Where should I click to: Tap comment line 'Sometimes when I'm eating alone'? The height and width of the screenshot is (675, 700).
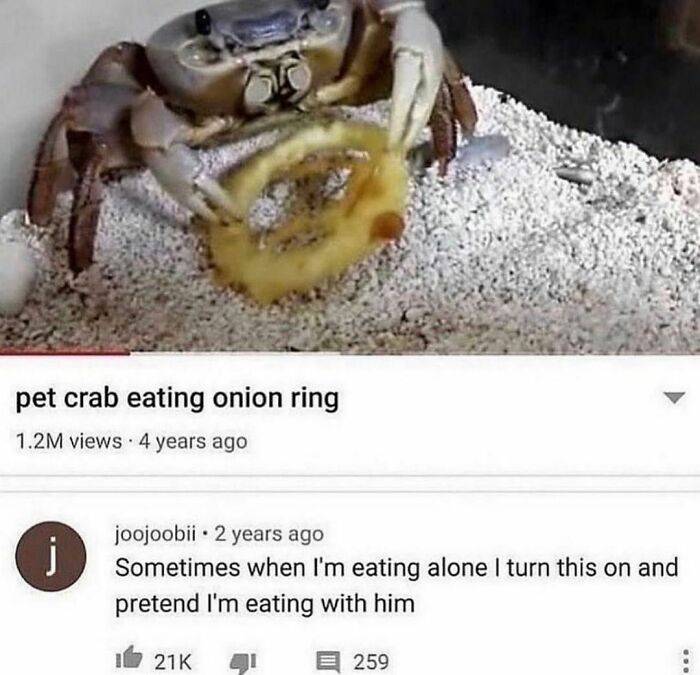tap(301, 567)
